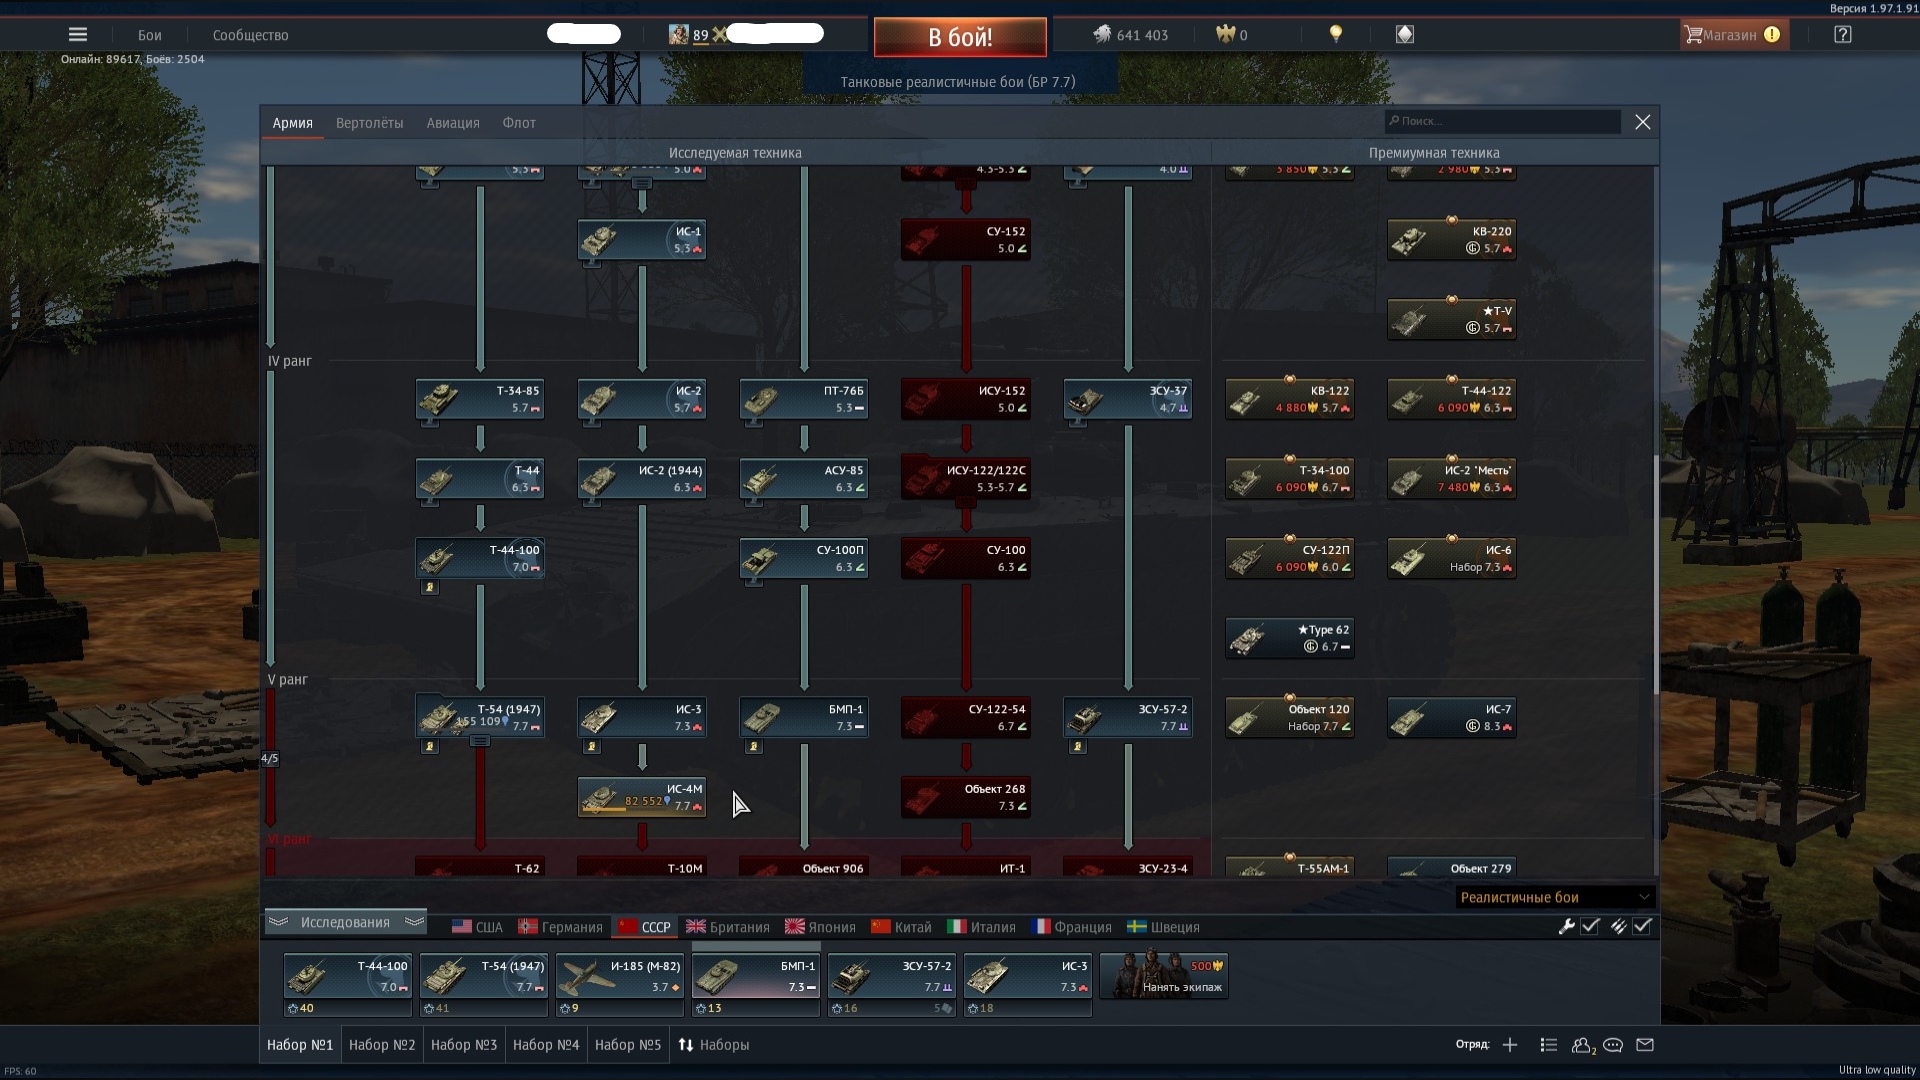
Task: Click the light bulb hints icon
Action: point(1335,34)
